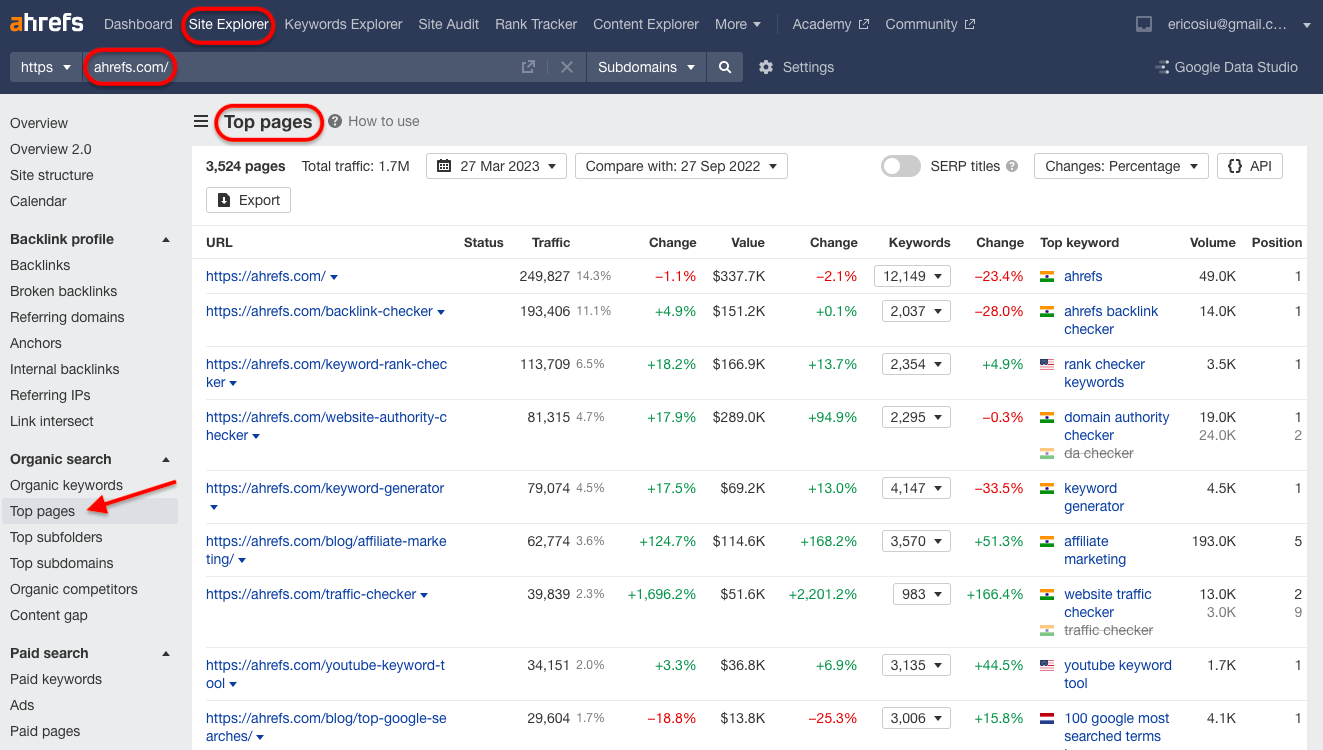
Task: Expand the 12,149 keywords dropdown for the homepage
Action: pyautogui.click(x=912, y=276)
